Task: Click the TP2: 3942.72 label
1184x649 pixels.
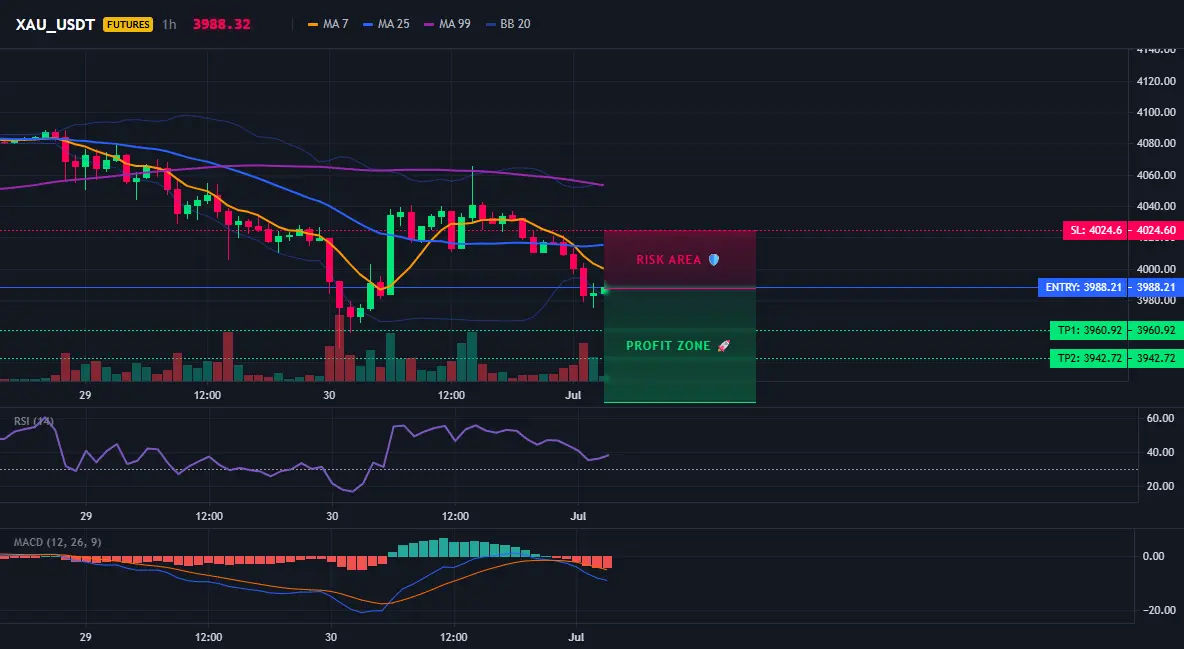Action: (x=1089, y=358)
